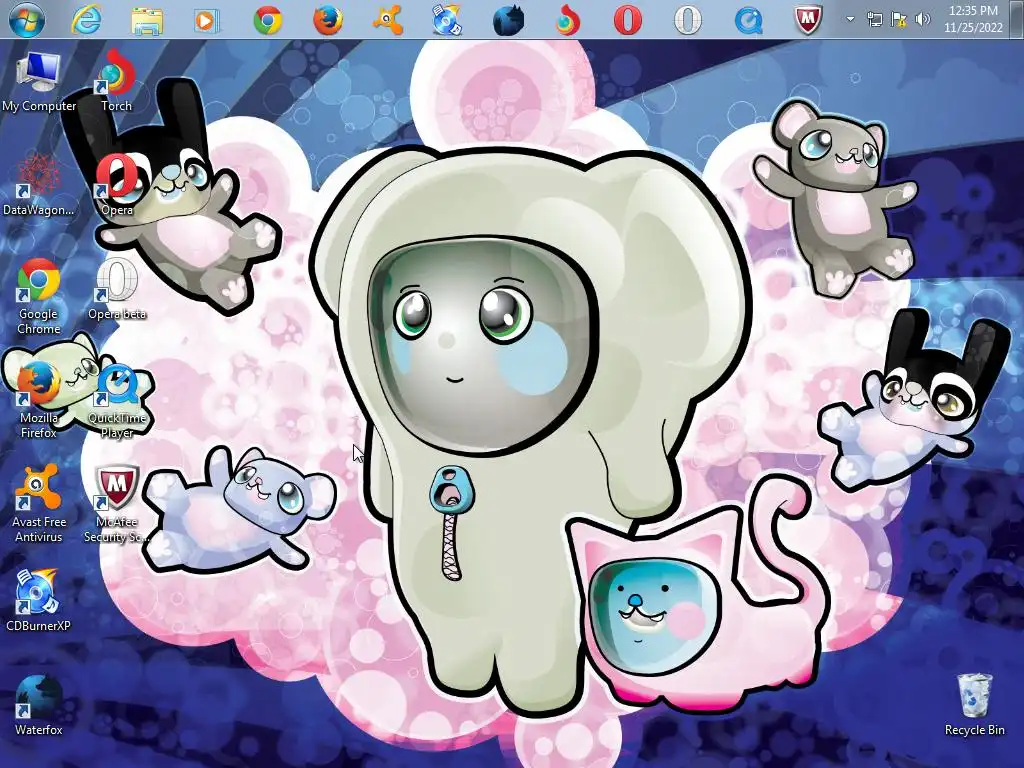
Task: Select the Opera beta desktop shortcut
Action: pos(117,289)
